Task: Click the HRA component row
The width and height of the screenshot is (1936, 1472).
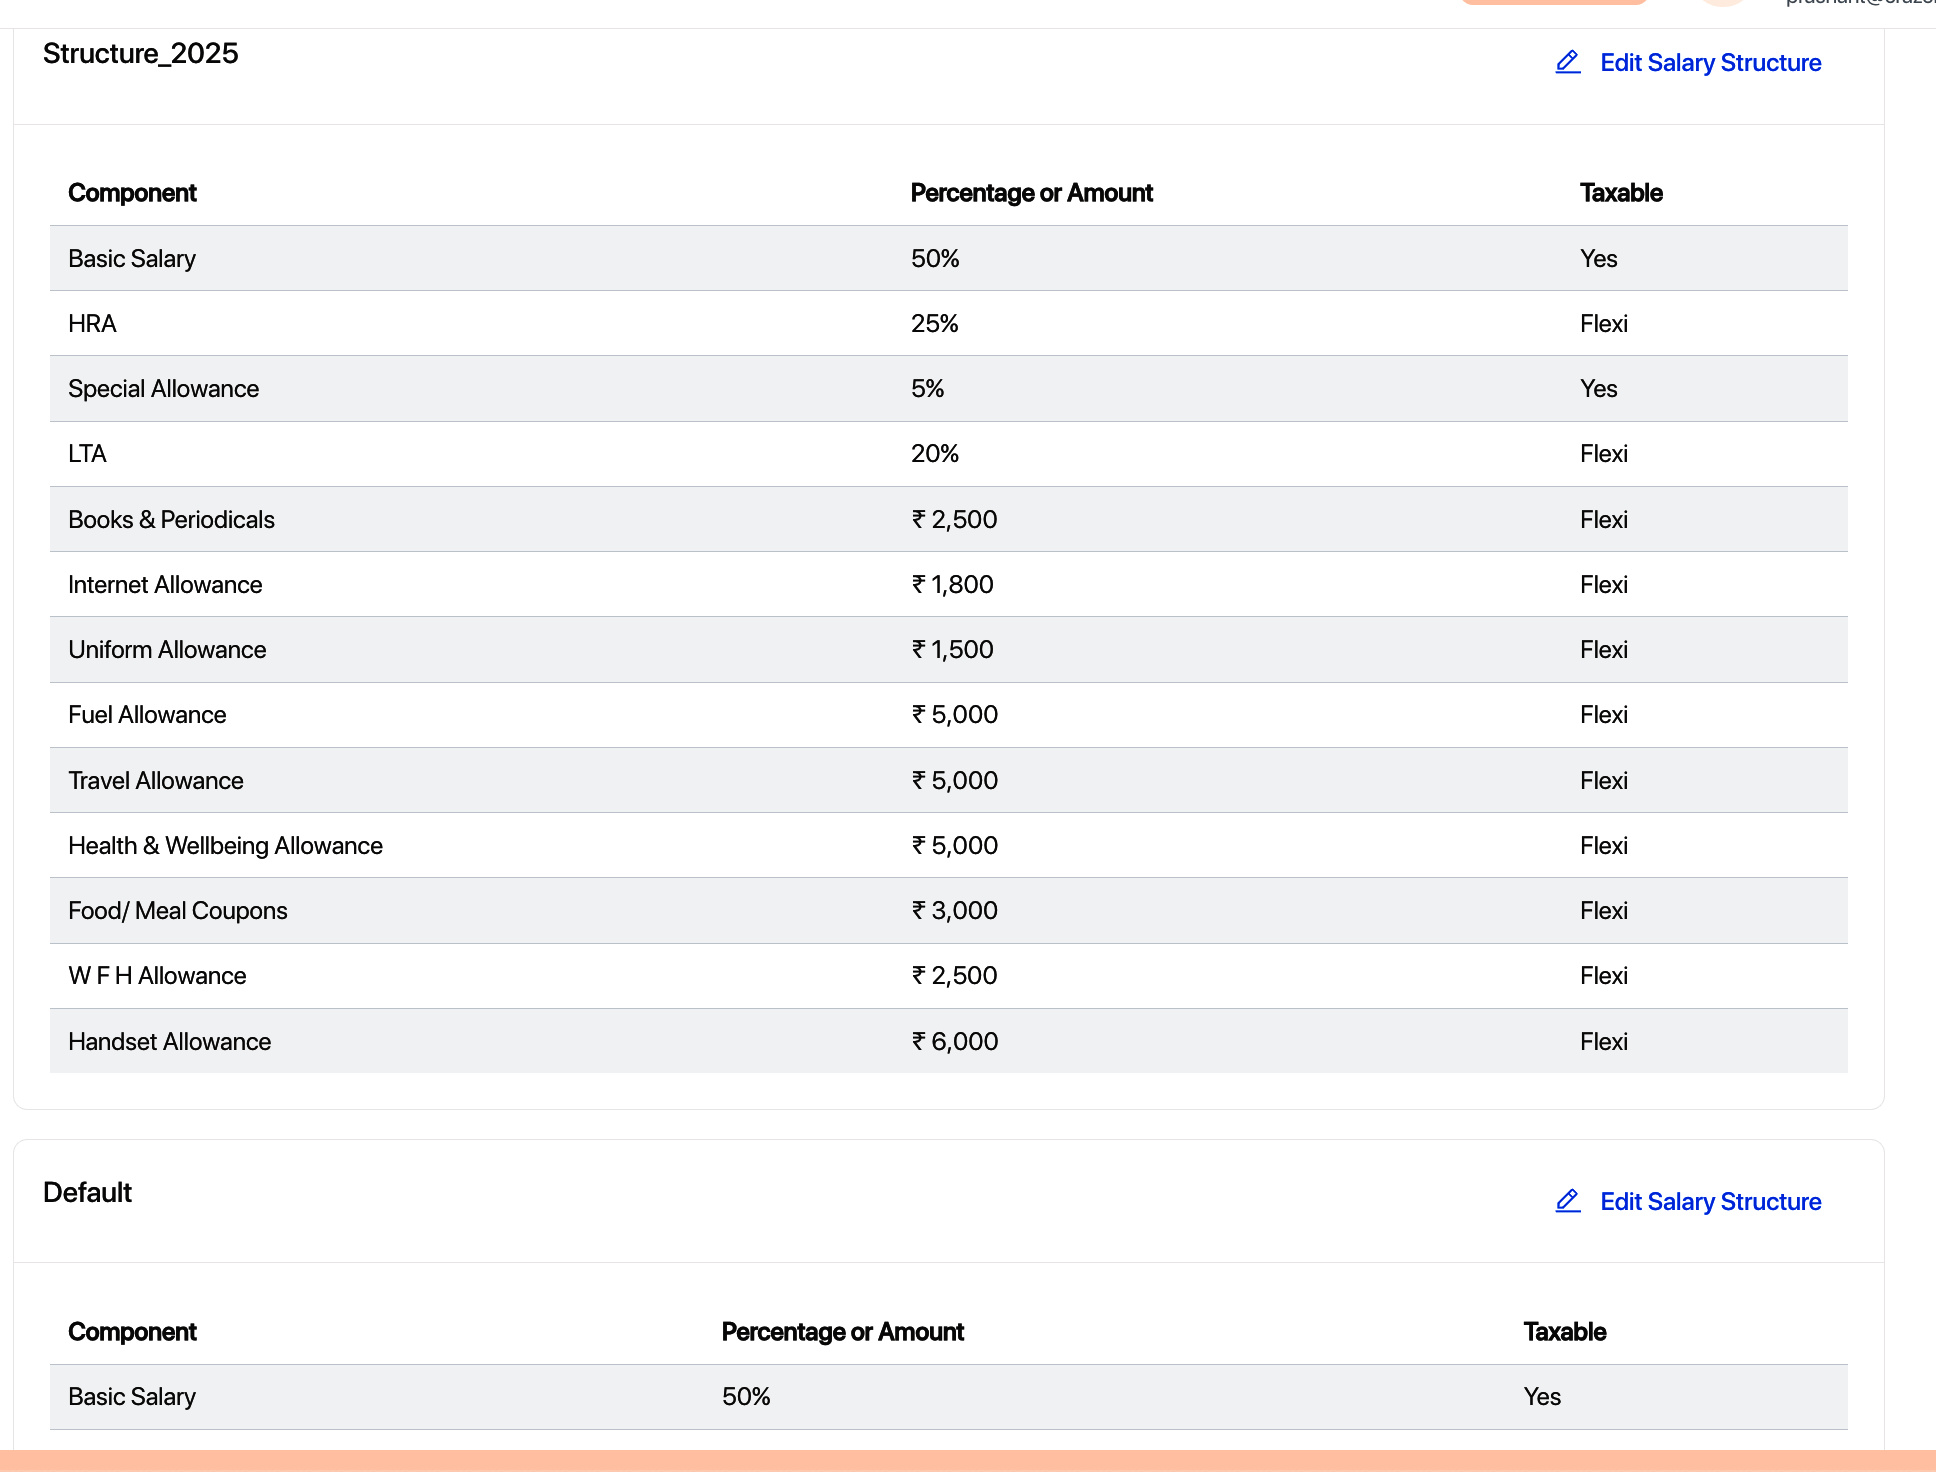Action: pos(92,324)
